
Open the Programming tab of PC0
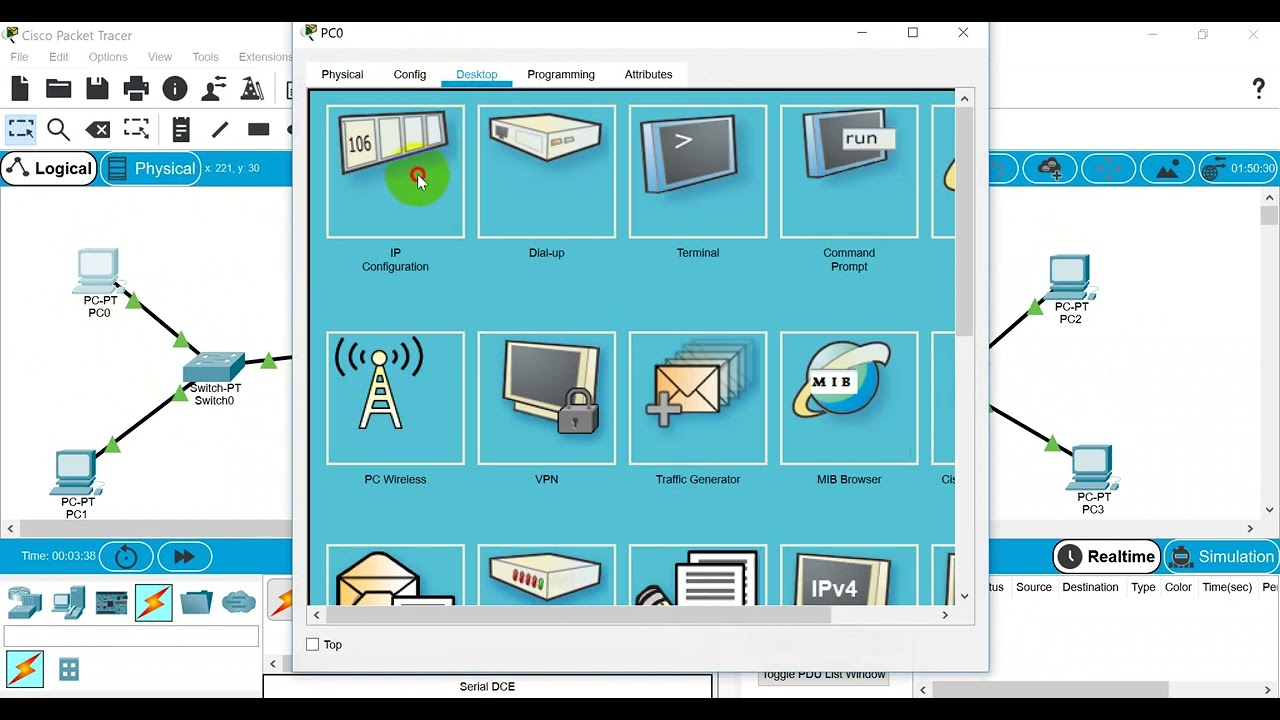click(561, 75)
